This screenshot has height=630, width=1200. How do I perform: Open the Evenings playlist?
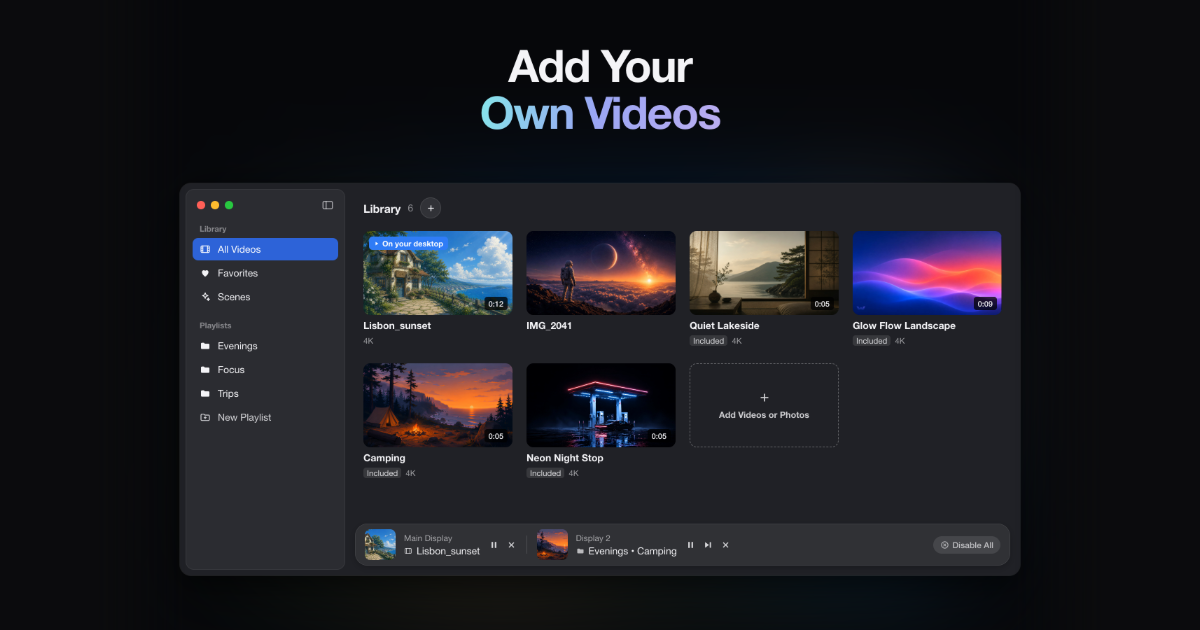point(265,346)
